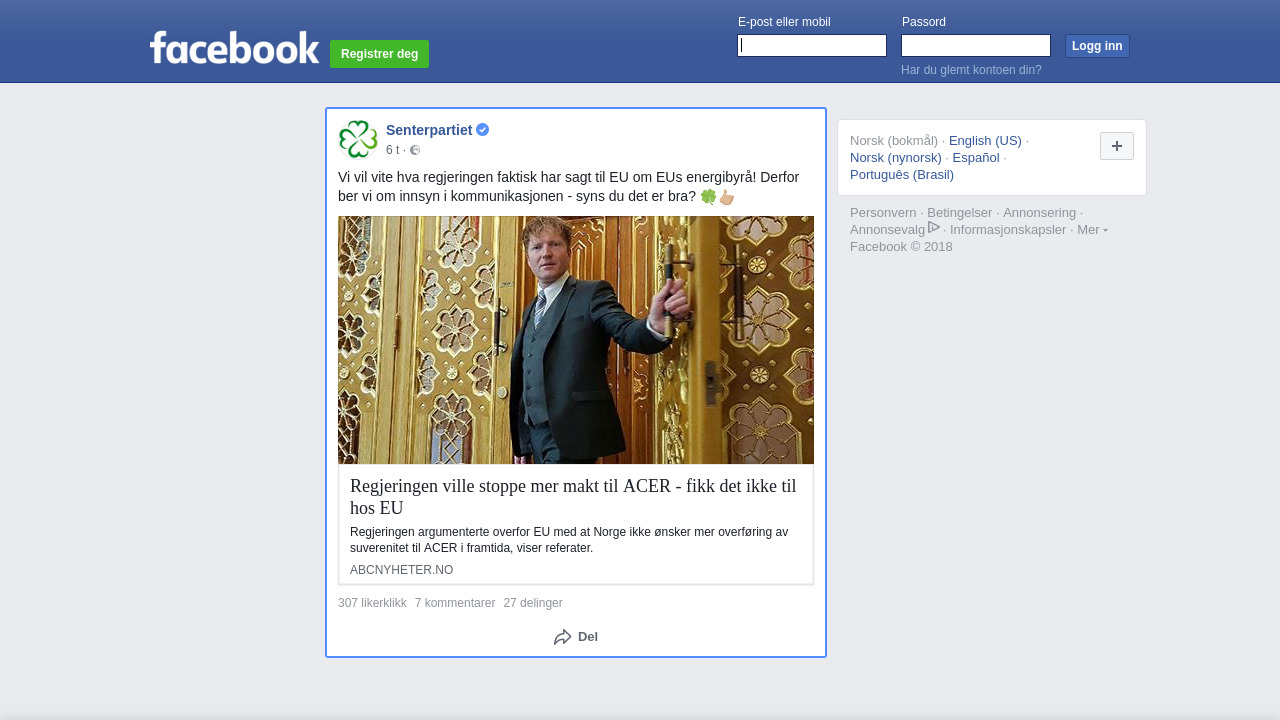Viewport: 1280px width, 720px height.
Task: Click the four-leaf clover emoji in the post
Action: point(708,197)
